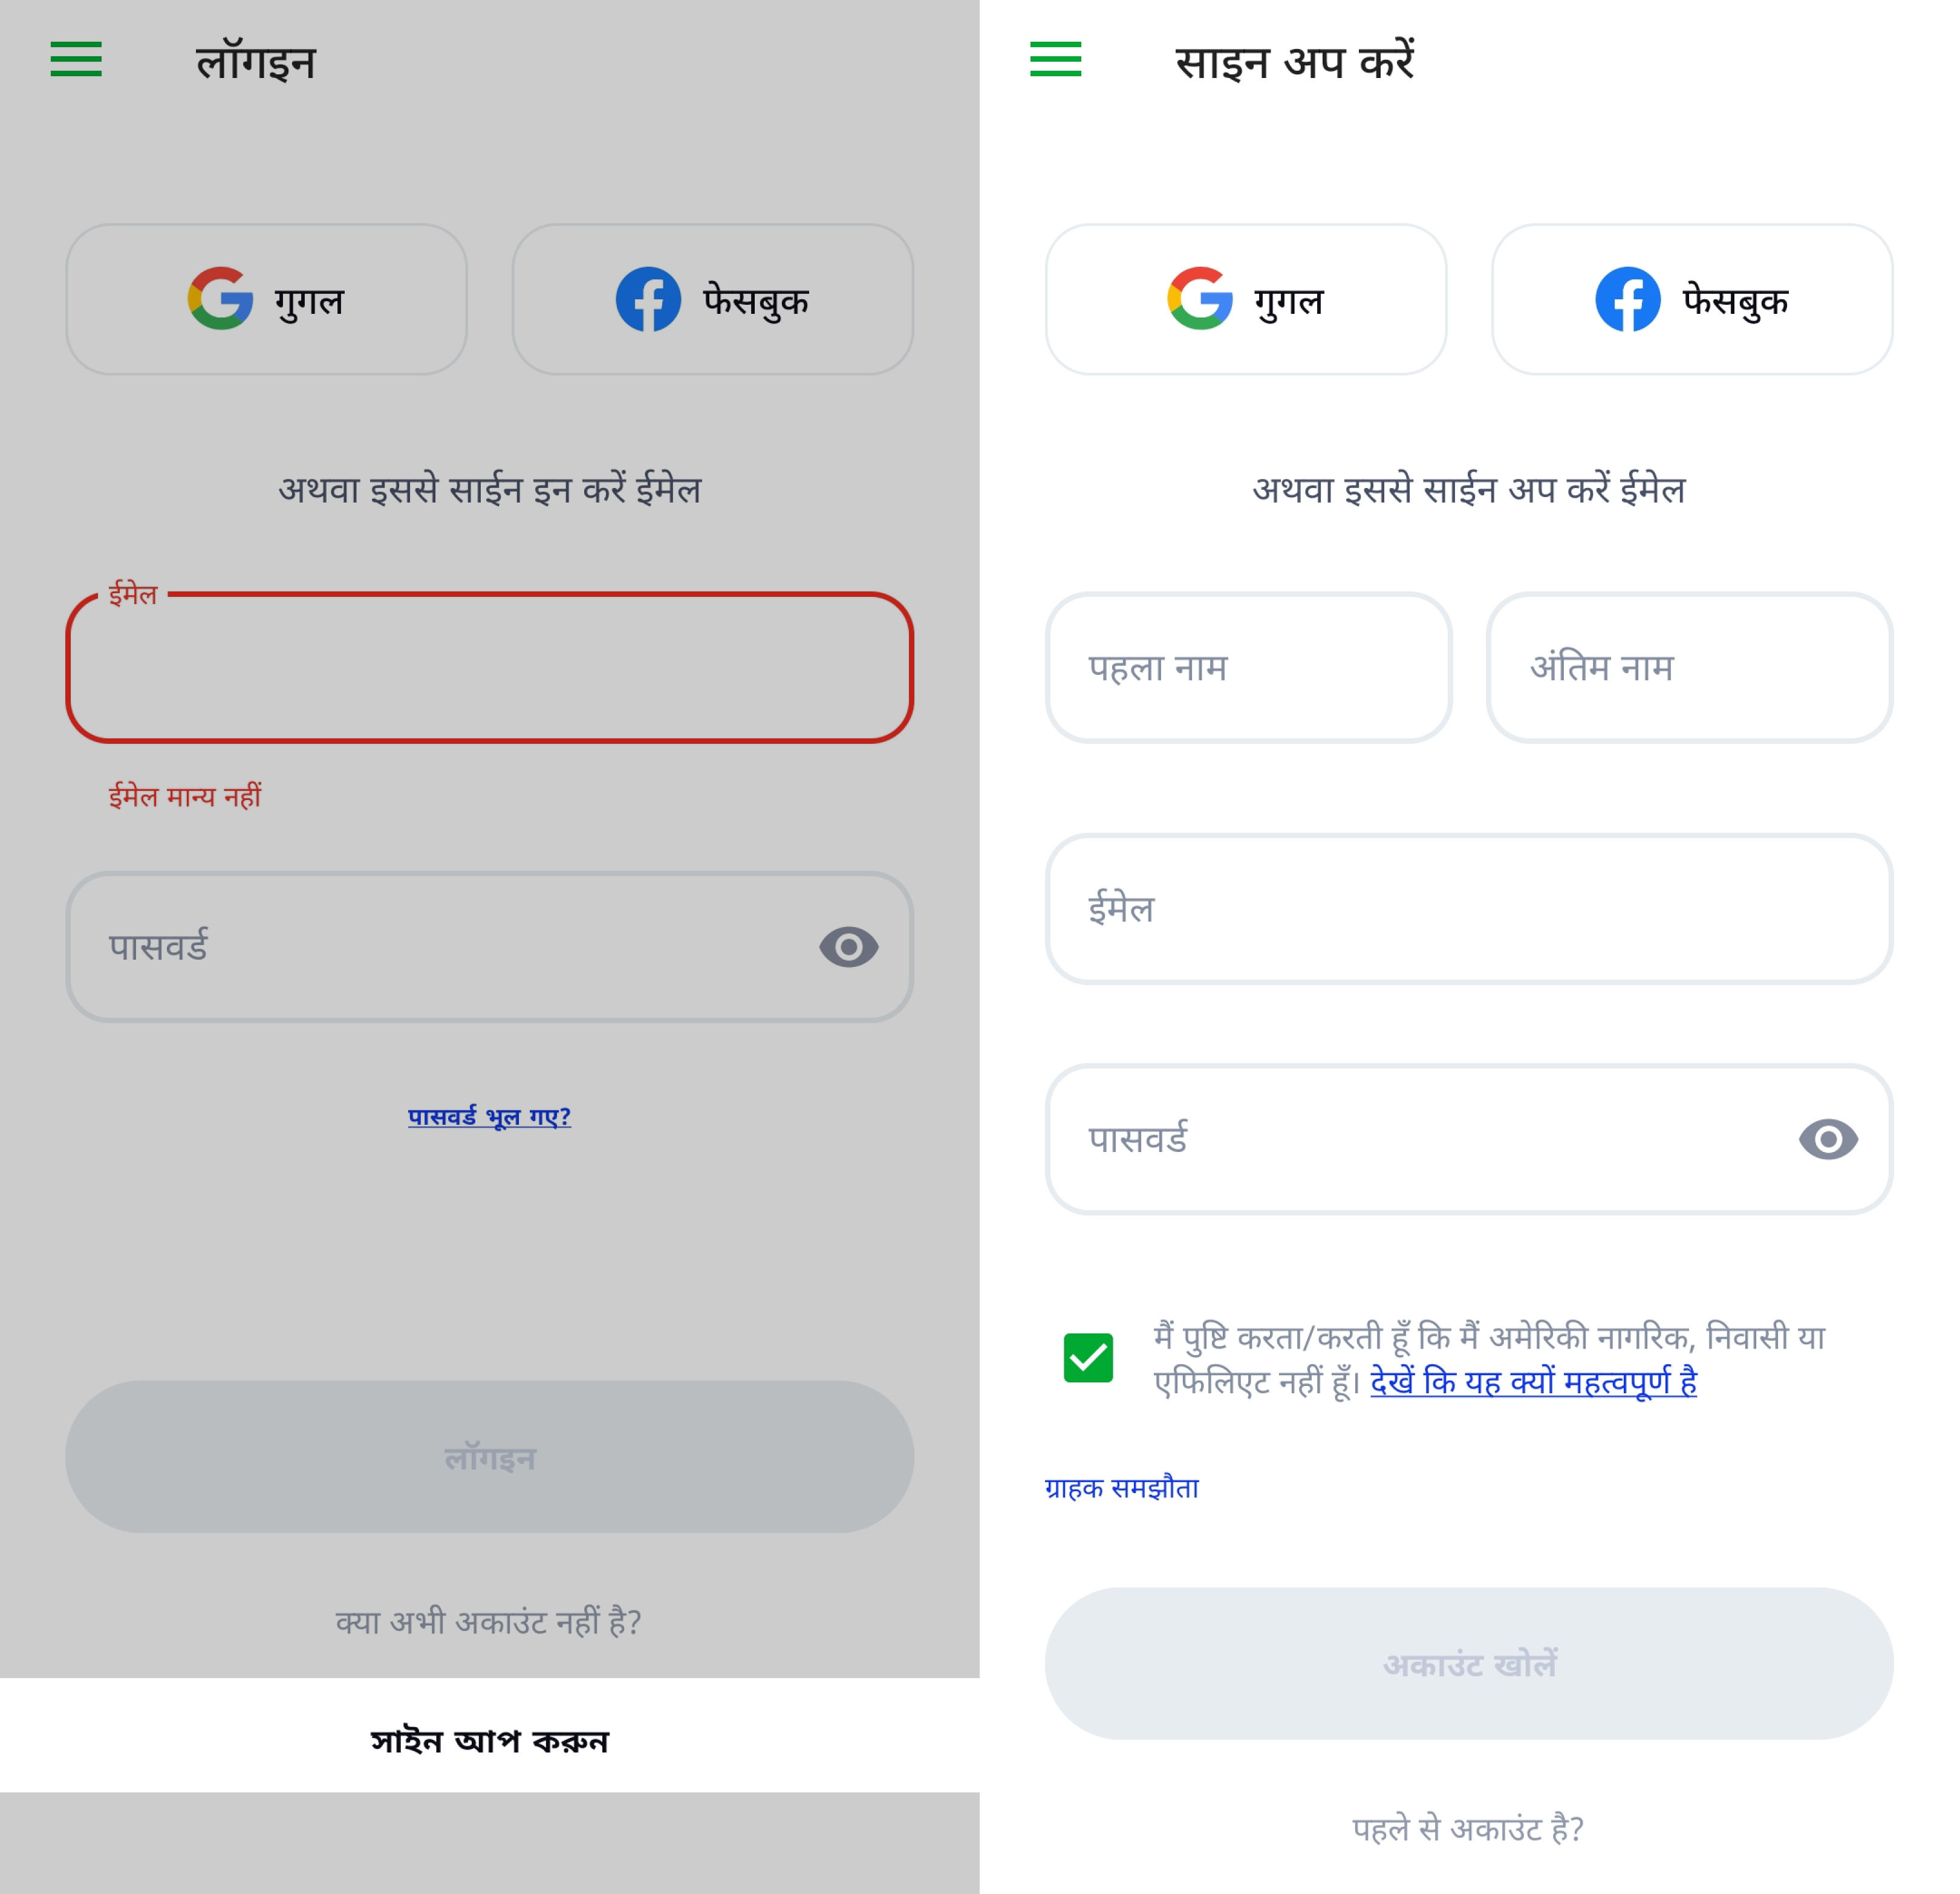The image size is (1960, 1894).
Task: Click the login पासवर्ड input field
Action: 490,947
